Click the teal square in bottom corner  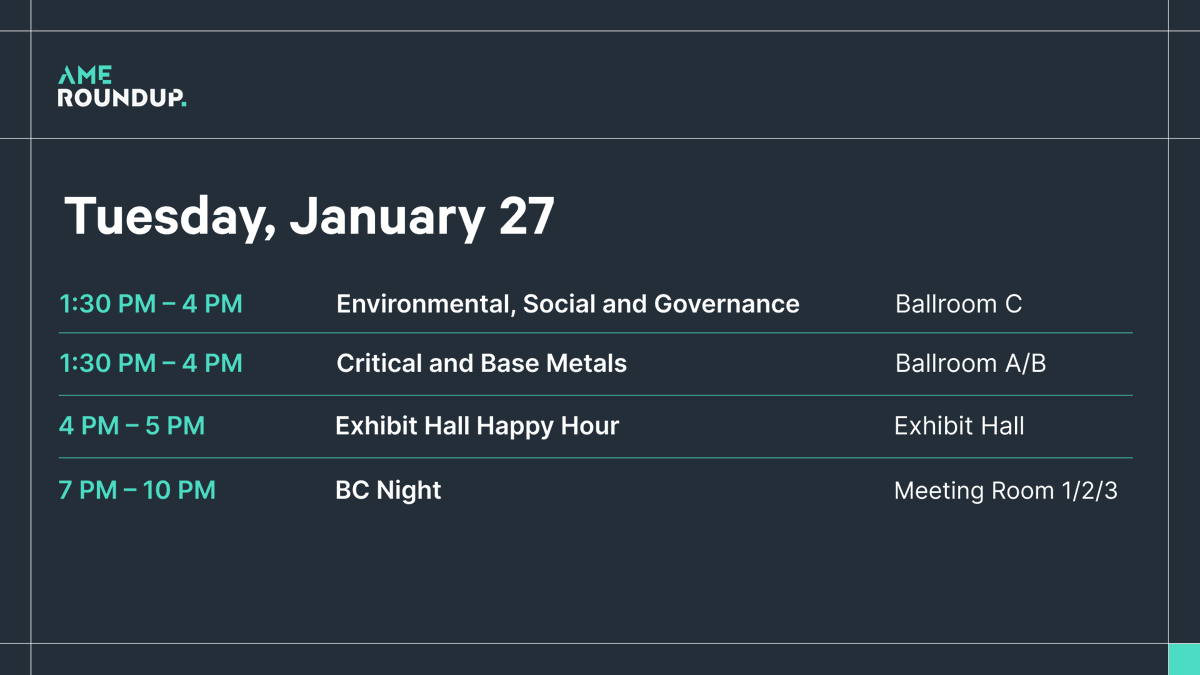(x=1184, y=659)
